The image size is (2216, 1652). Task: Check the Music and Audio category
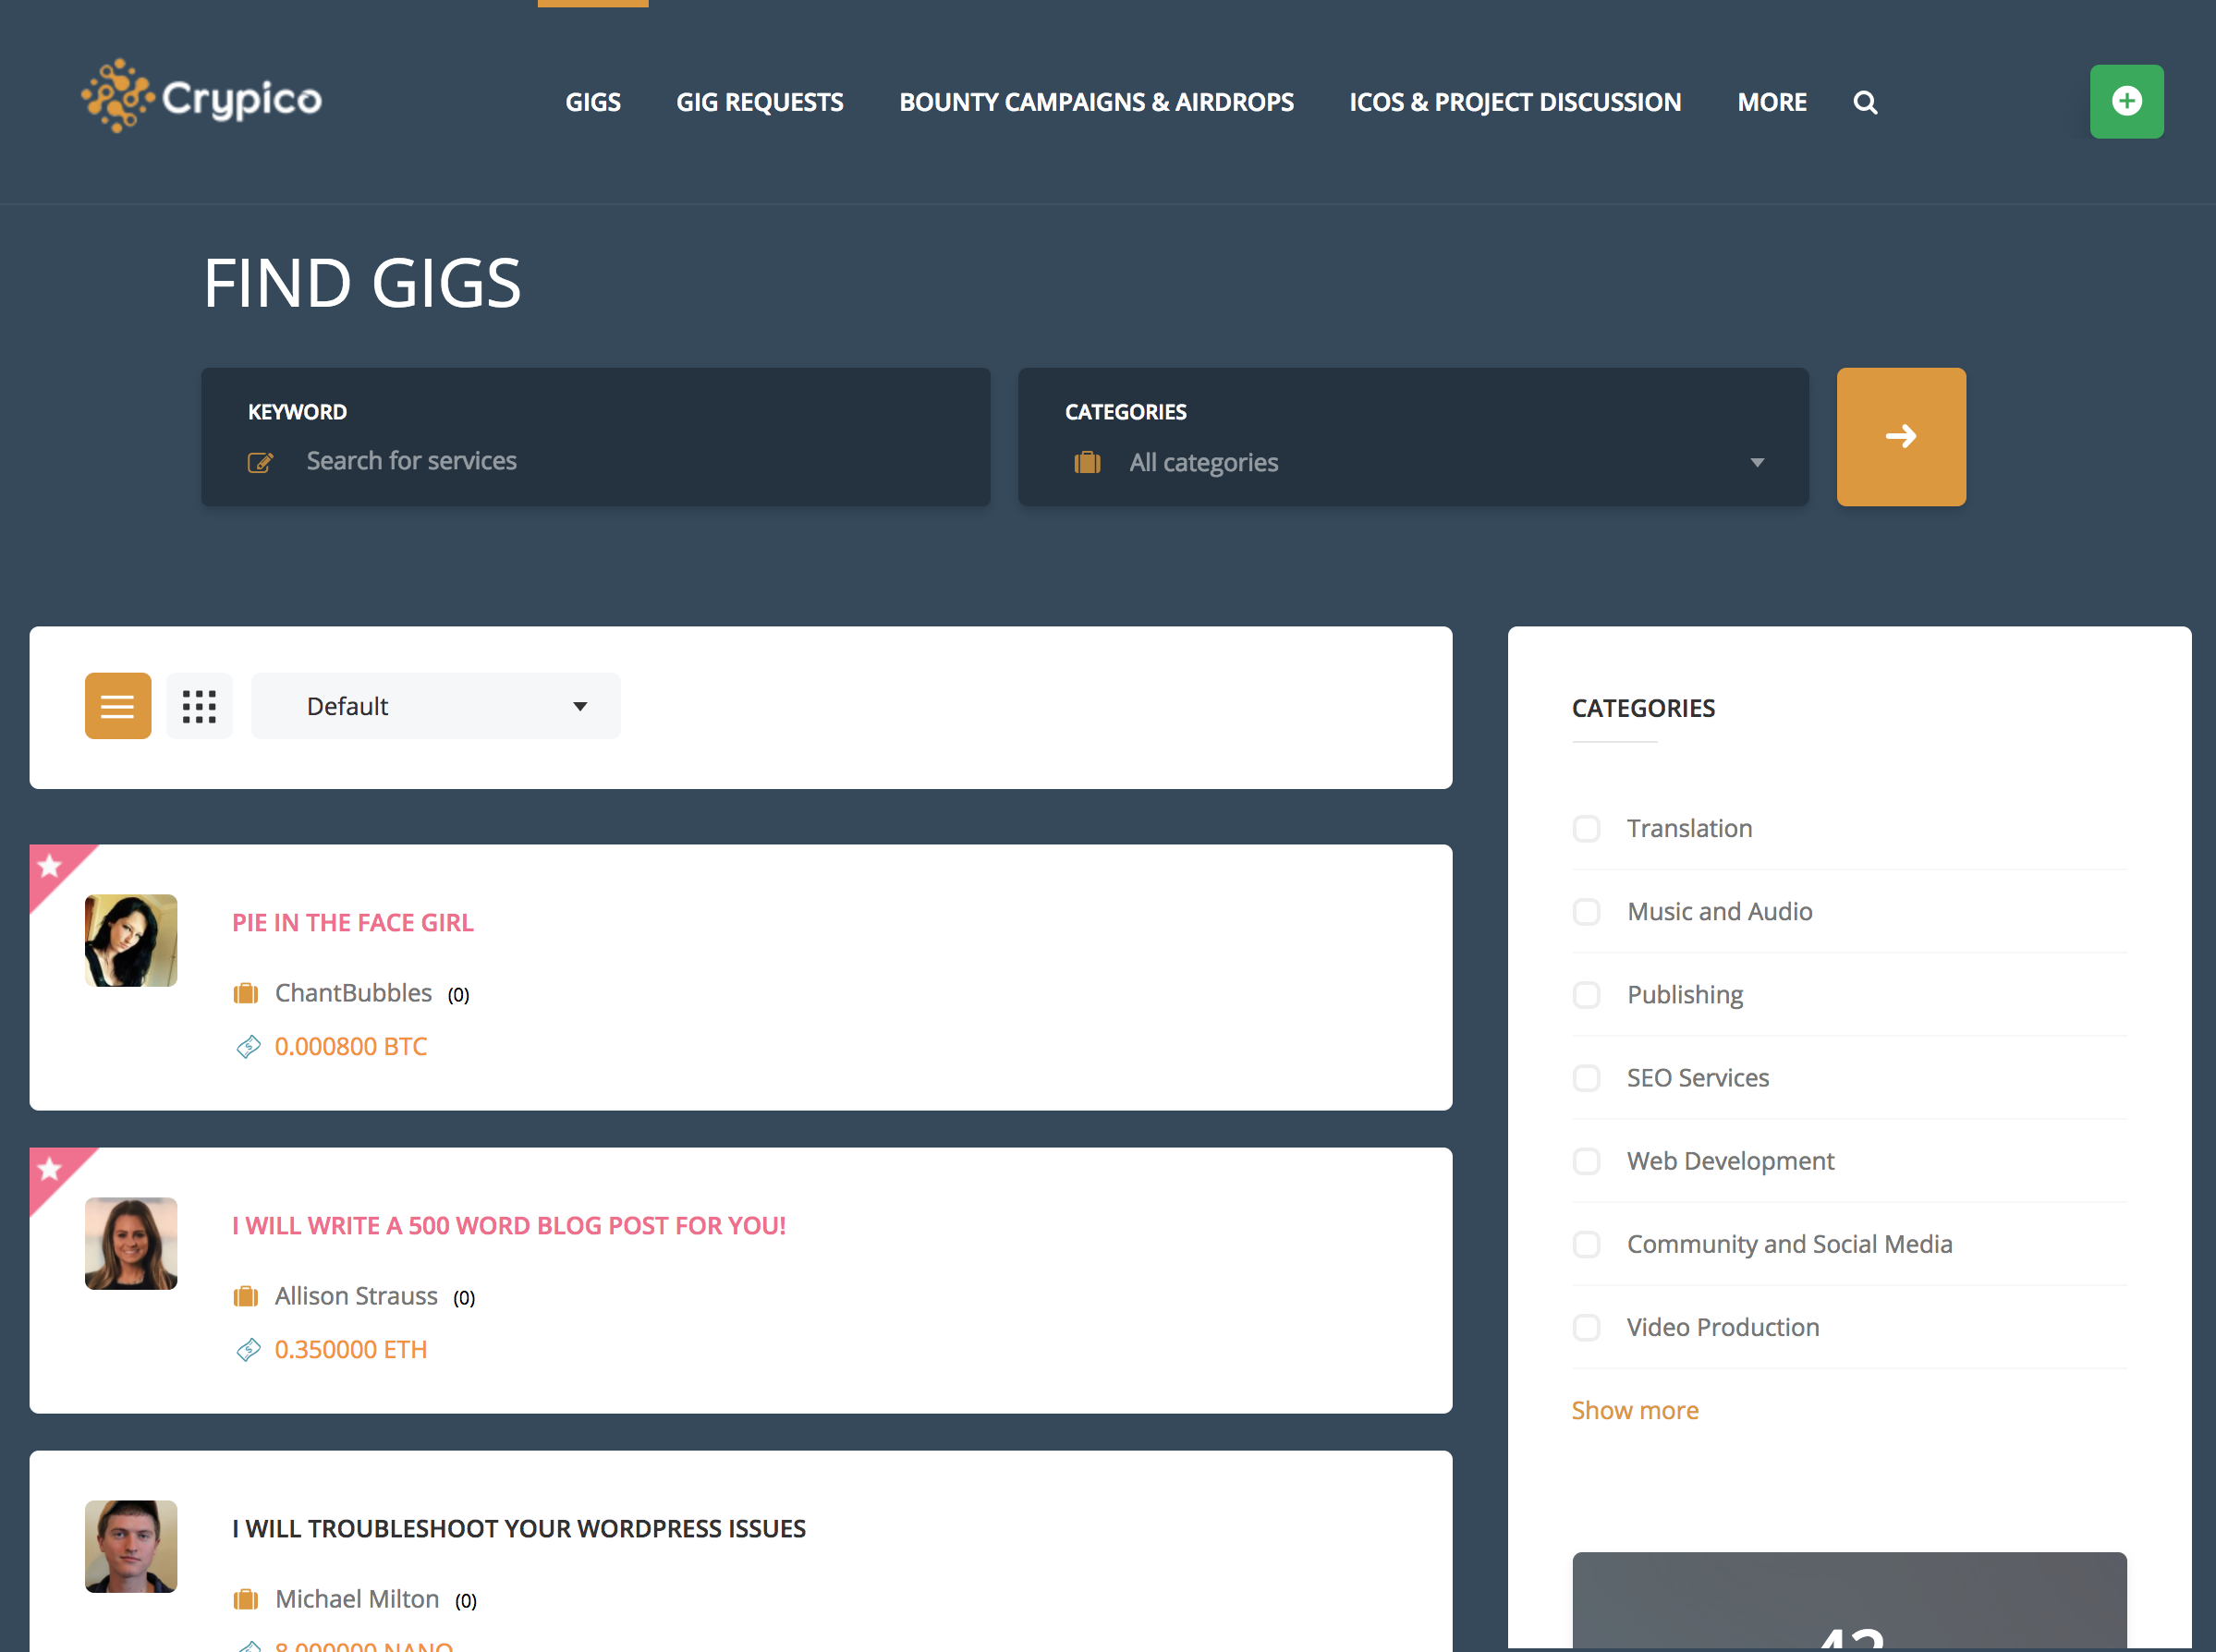click(x=1586, y=911)
